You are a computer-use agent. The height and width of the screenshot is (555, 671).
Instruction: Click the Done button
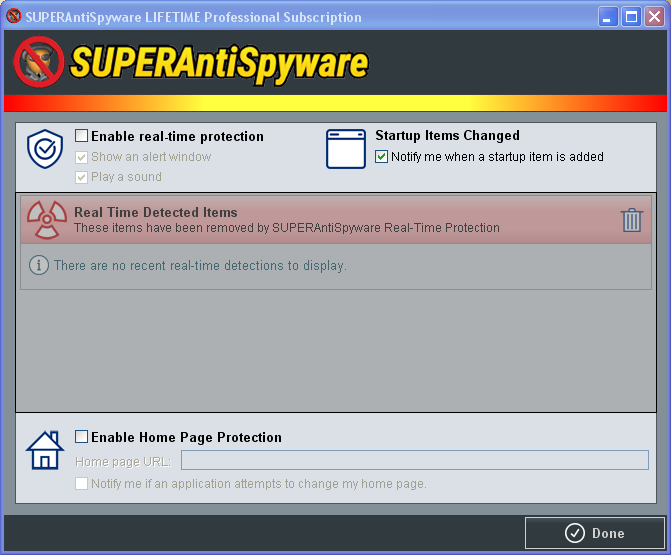[595, 533]
